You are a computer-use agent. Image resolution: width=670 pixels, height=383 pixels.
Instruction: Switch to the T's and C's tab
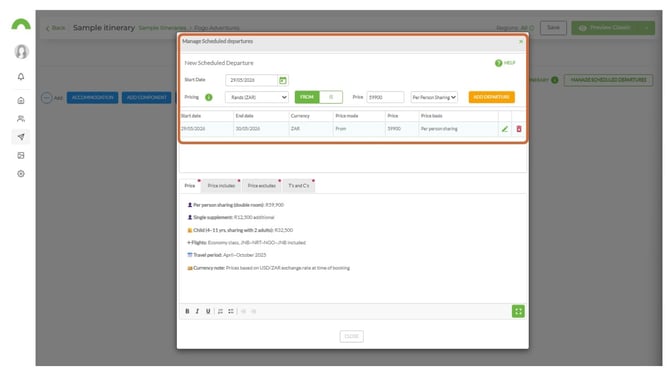(x=299, y=186)
